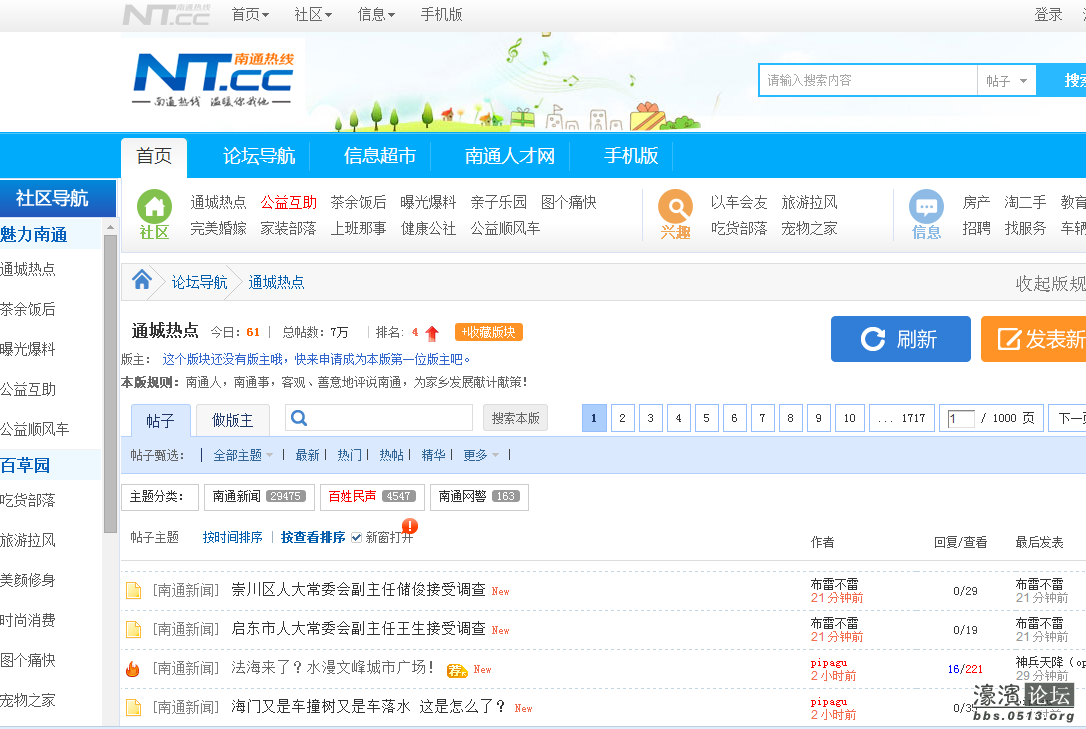Open the 百姓民声 topic category
The width and height of the screenshot is (1086, 729).
(x=371, y=496)
